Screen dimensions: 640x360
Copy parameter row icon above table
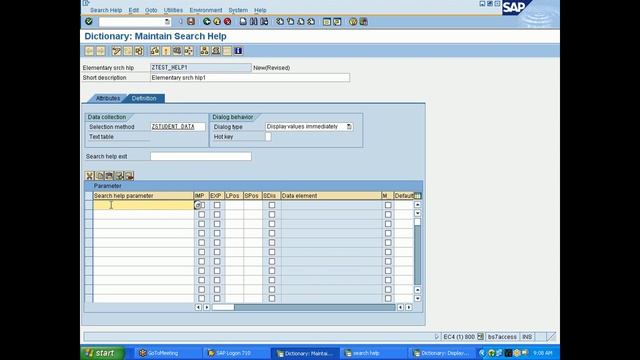pos(100,176)
